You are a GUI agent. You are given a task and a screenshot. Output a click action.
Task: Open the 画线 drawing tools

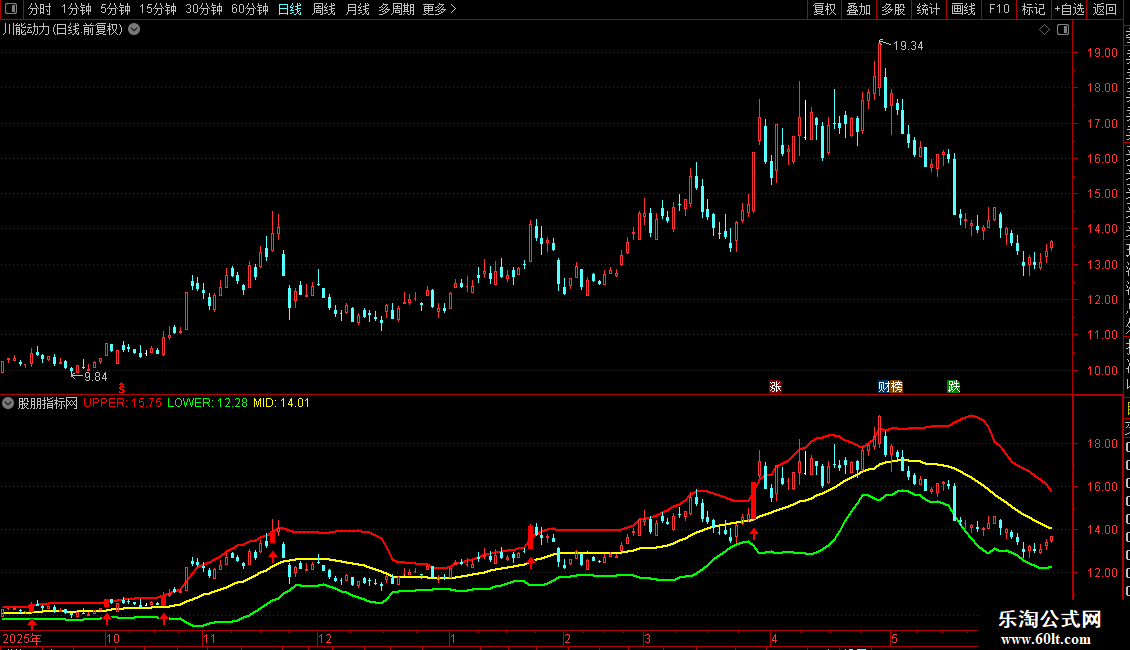tap(963, 9)
